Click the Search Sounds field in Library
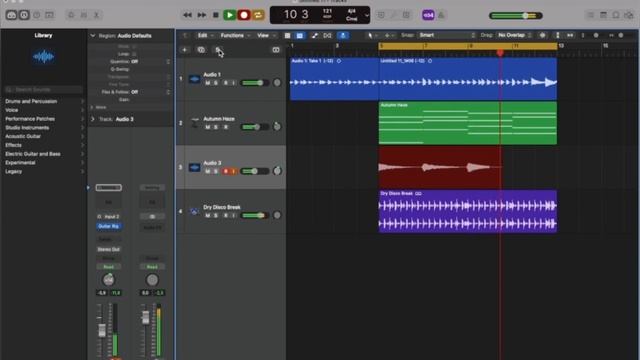The width and height of the screenshot is (640, 360). (44, 89)
